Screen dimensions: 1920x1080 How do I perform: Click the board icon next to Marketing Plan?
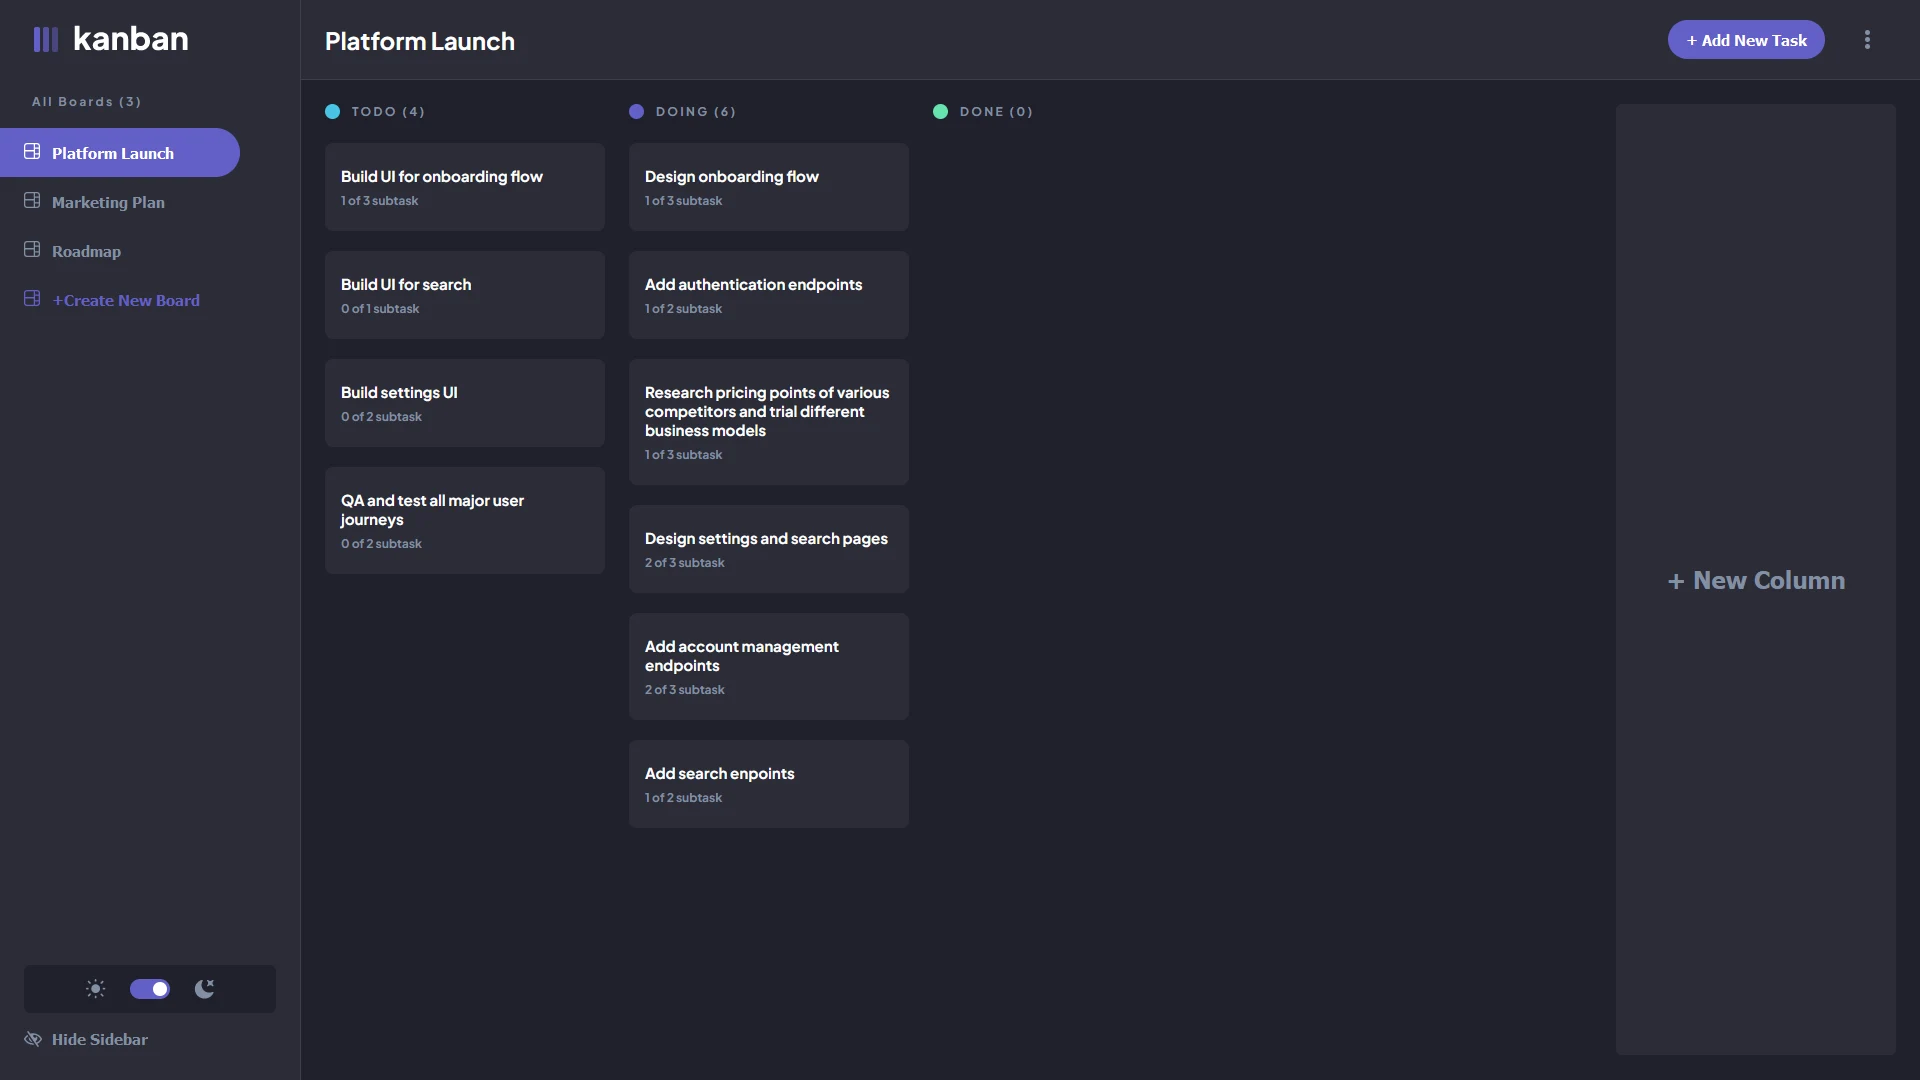tap(32, 201)
